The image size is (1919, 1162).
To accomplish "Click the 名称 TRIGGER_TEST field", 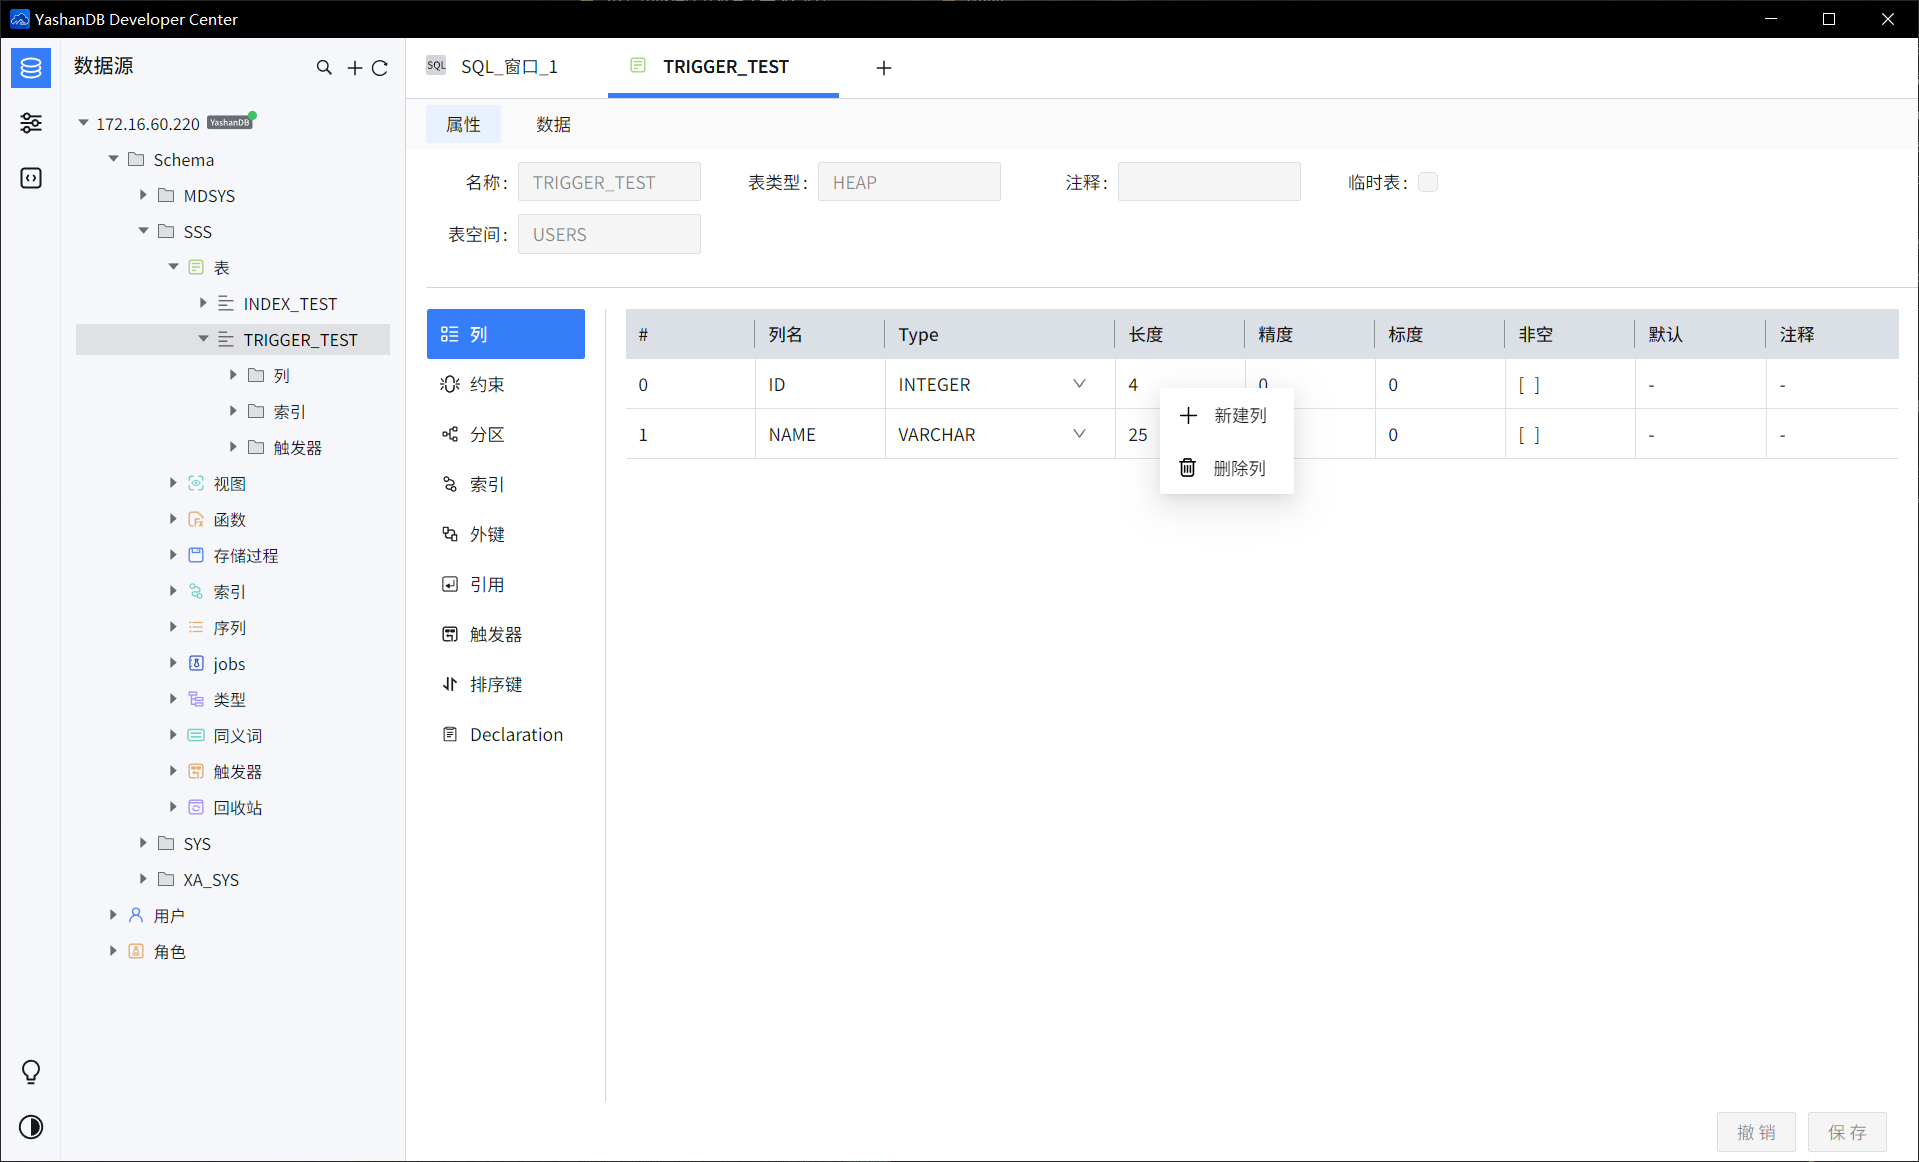I will click(x=609, y=182).
